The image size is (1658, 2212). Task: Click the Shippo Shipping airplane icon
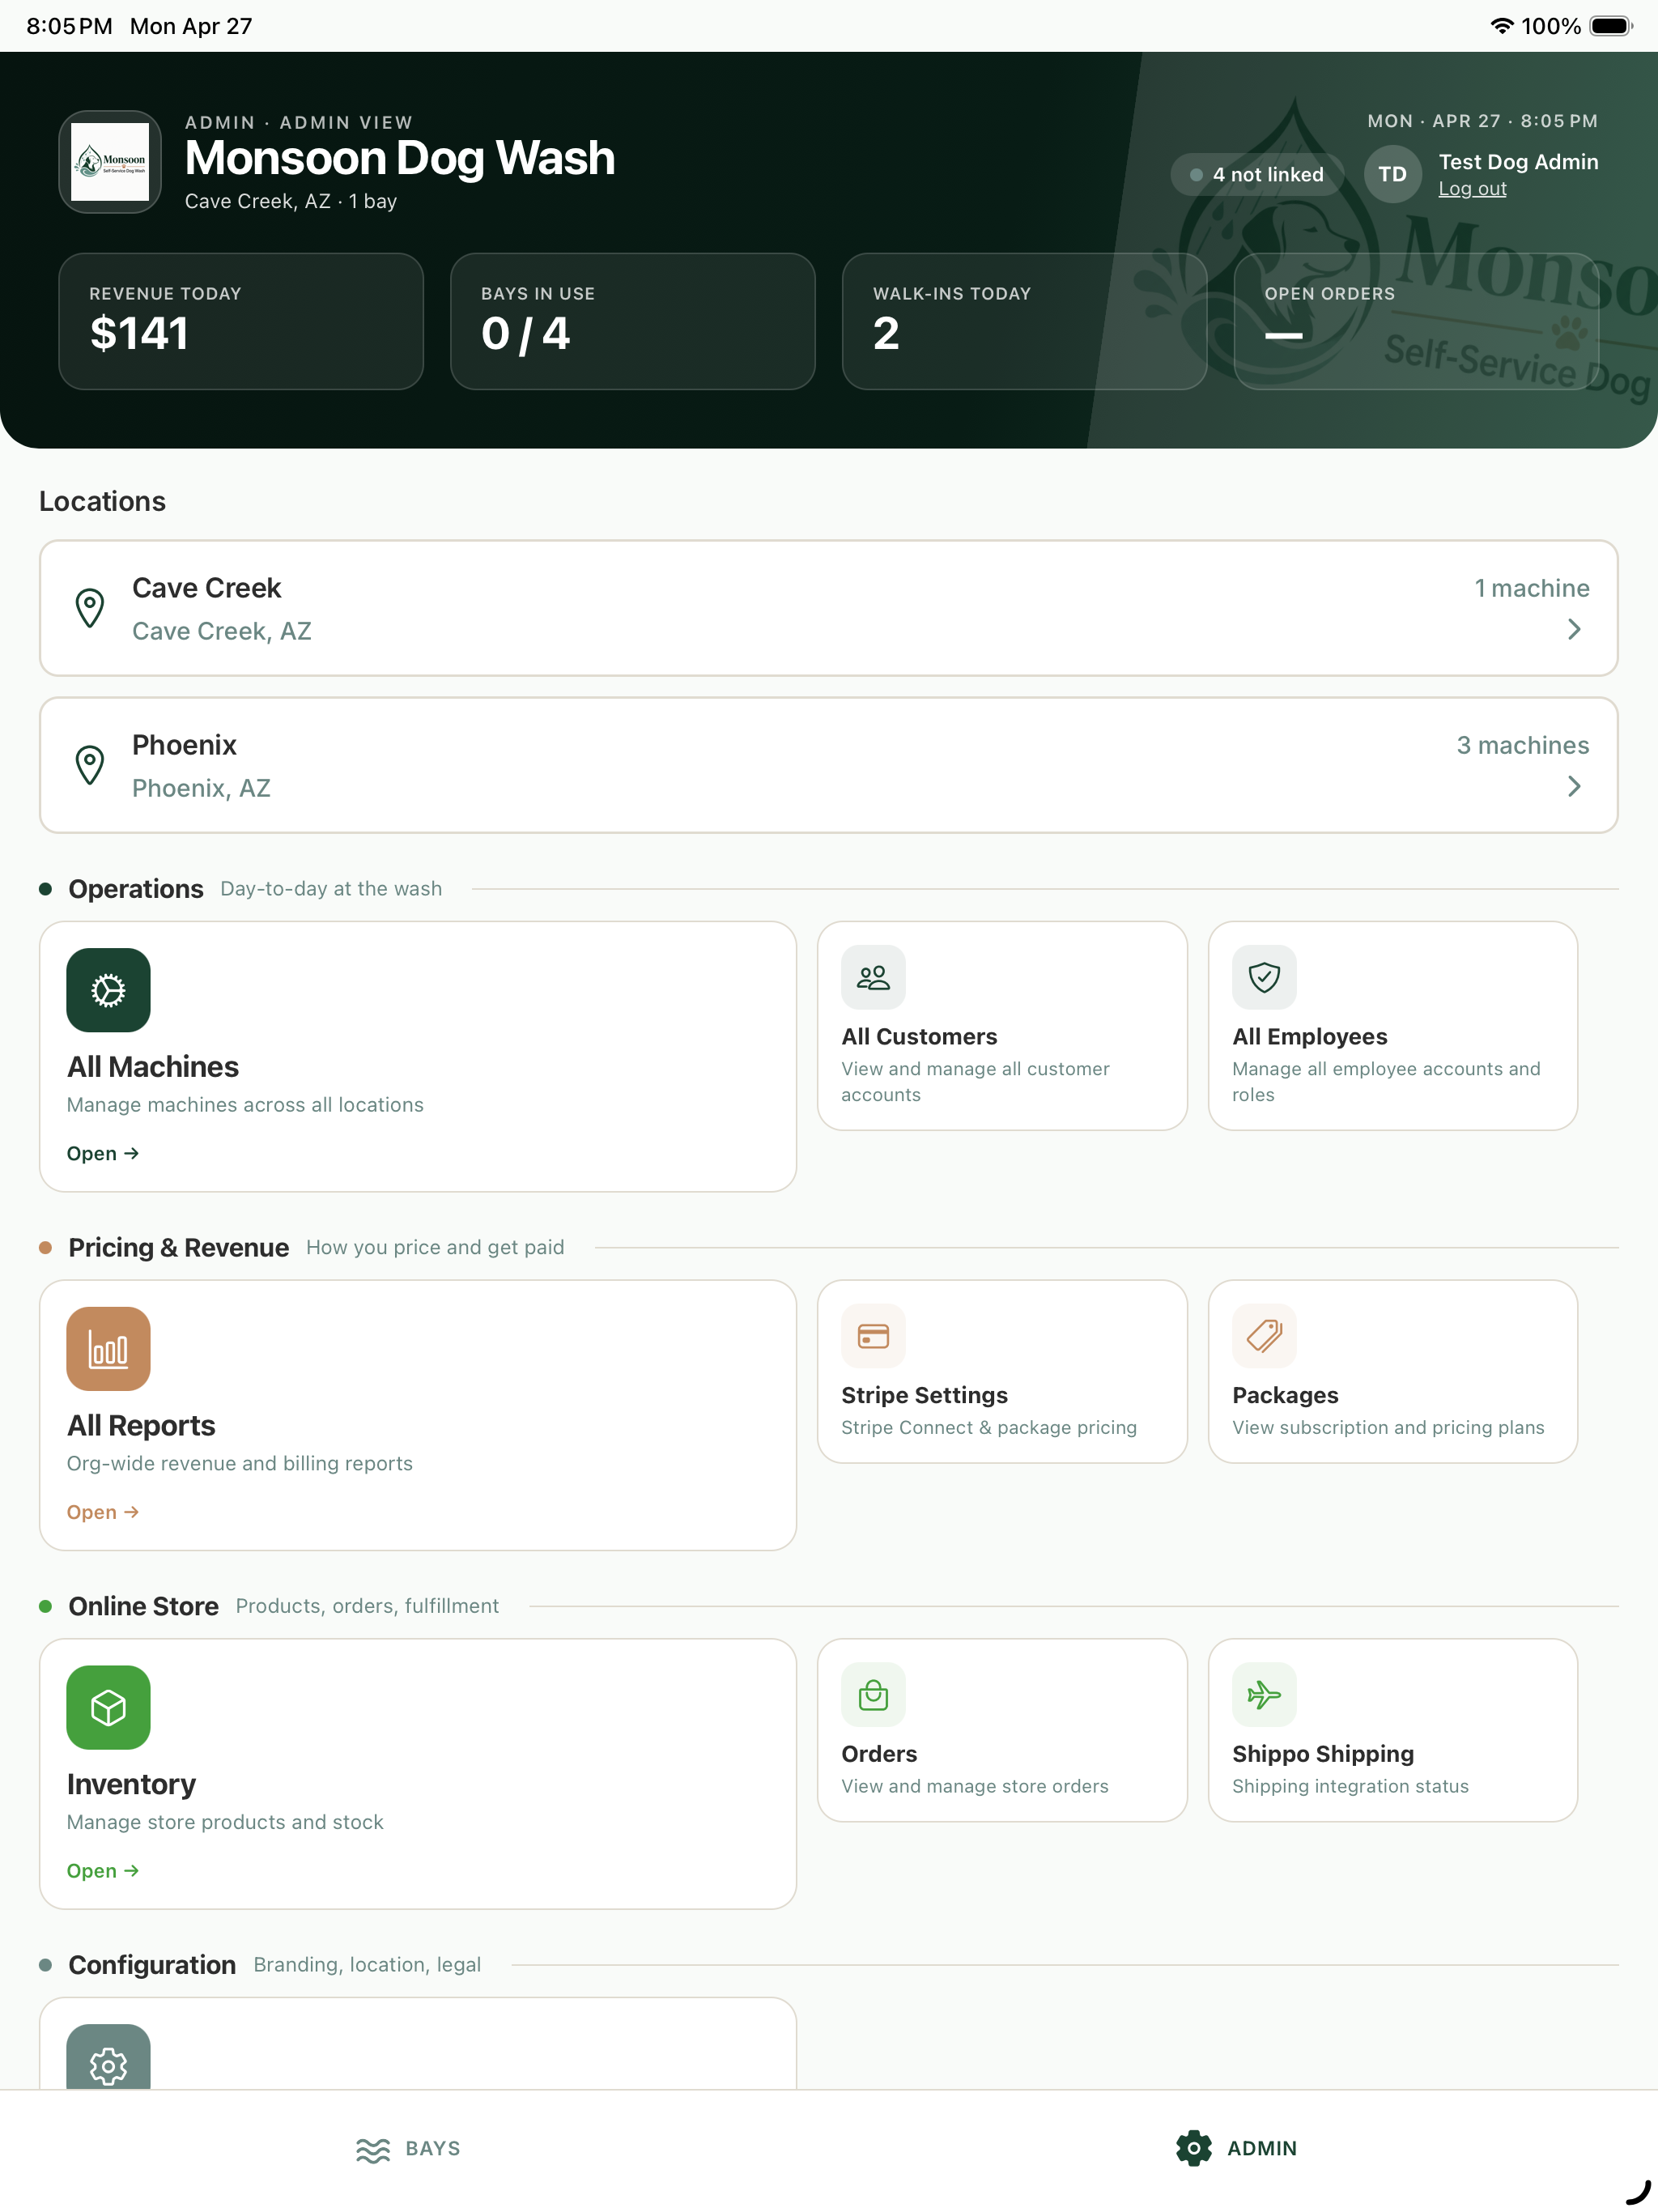click(x=1264, y=1695)
